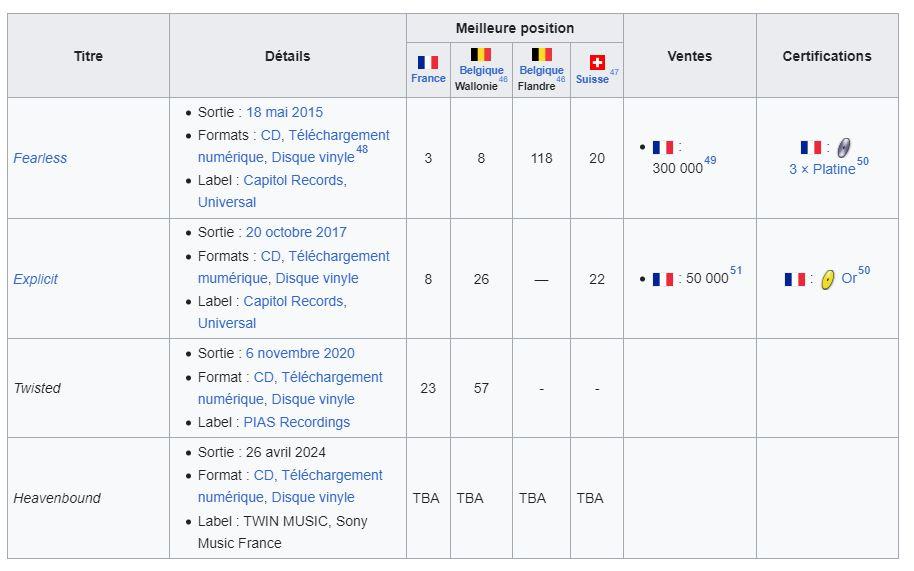Click the France flag icon in header
Screen dimensions: 914x571
tap(428, 62)
